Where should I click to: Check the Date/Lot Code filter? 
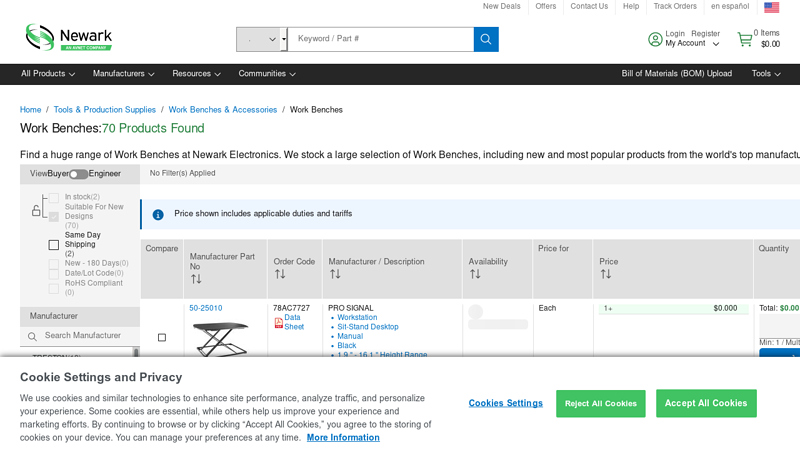[54, 274]
